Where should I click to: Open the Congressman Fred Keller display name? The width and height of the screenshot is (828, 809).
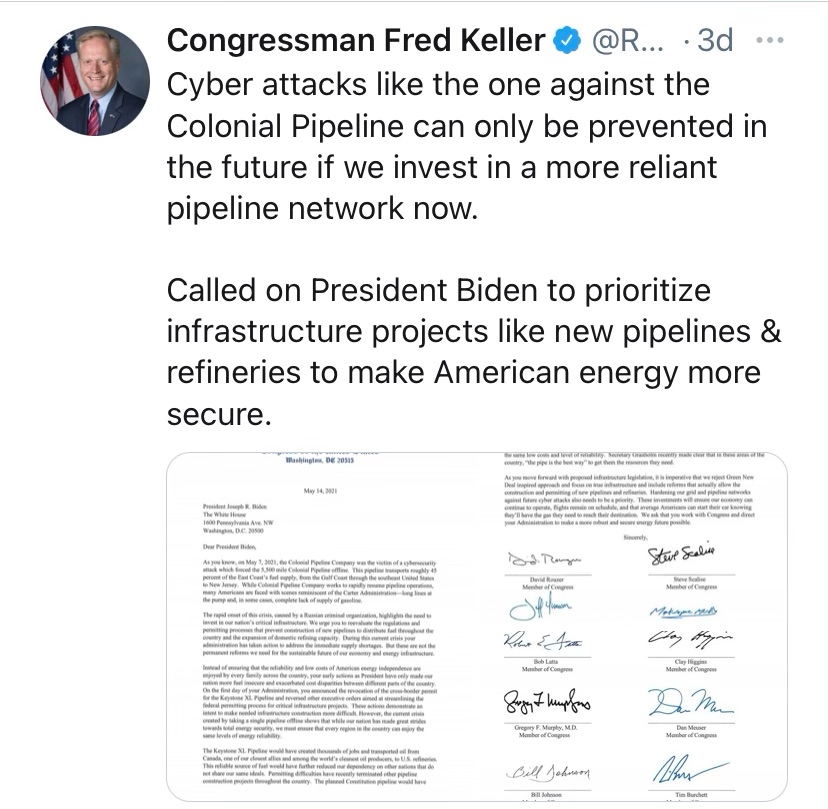pyautogui.click(x=356, y=41)
